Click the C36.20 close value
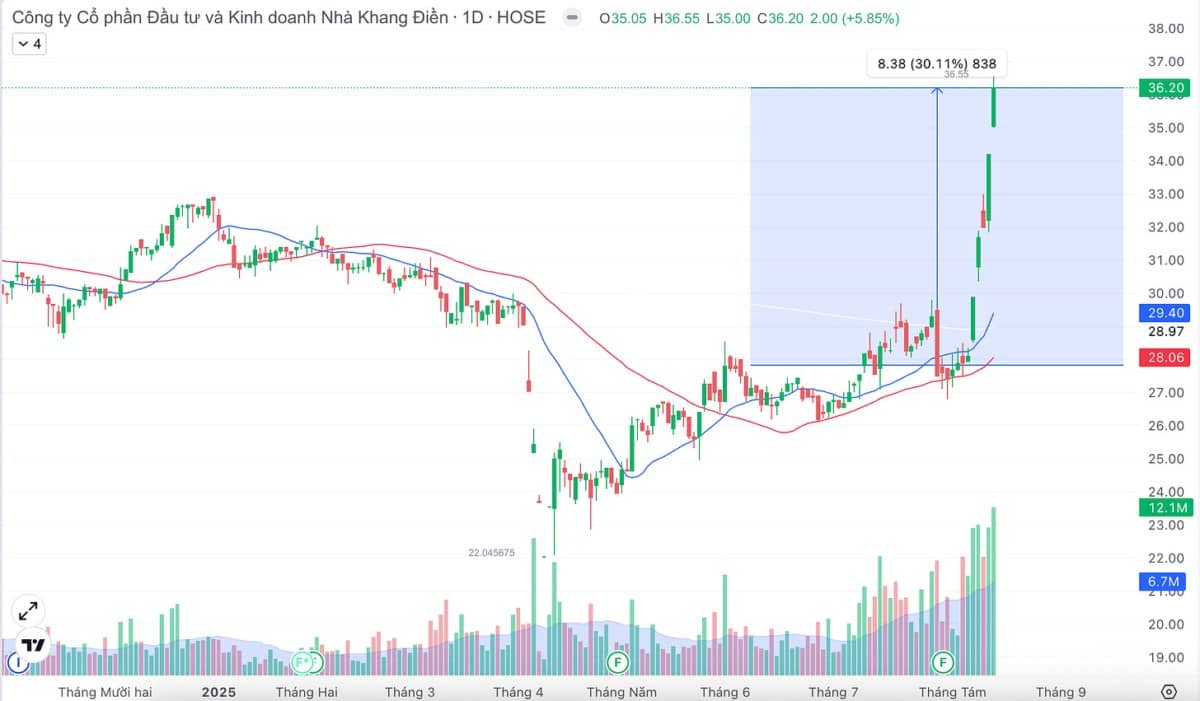This screenshot has width=1200, height=701. coord(781,18)
